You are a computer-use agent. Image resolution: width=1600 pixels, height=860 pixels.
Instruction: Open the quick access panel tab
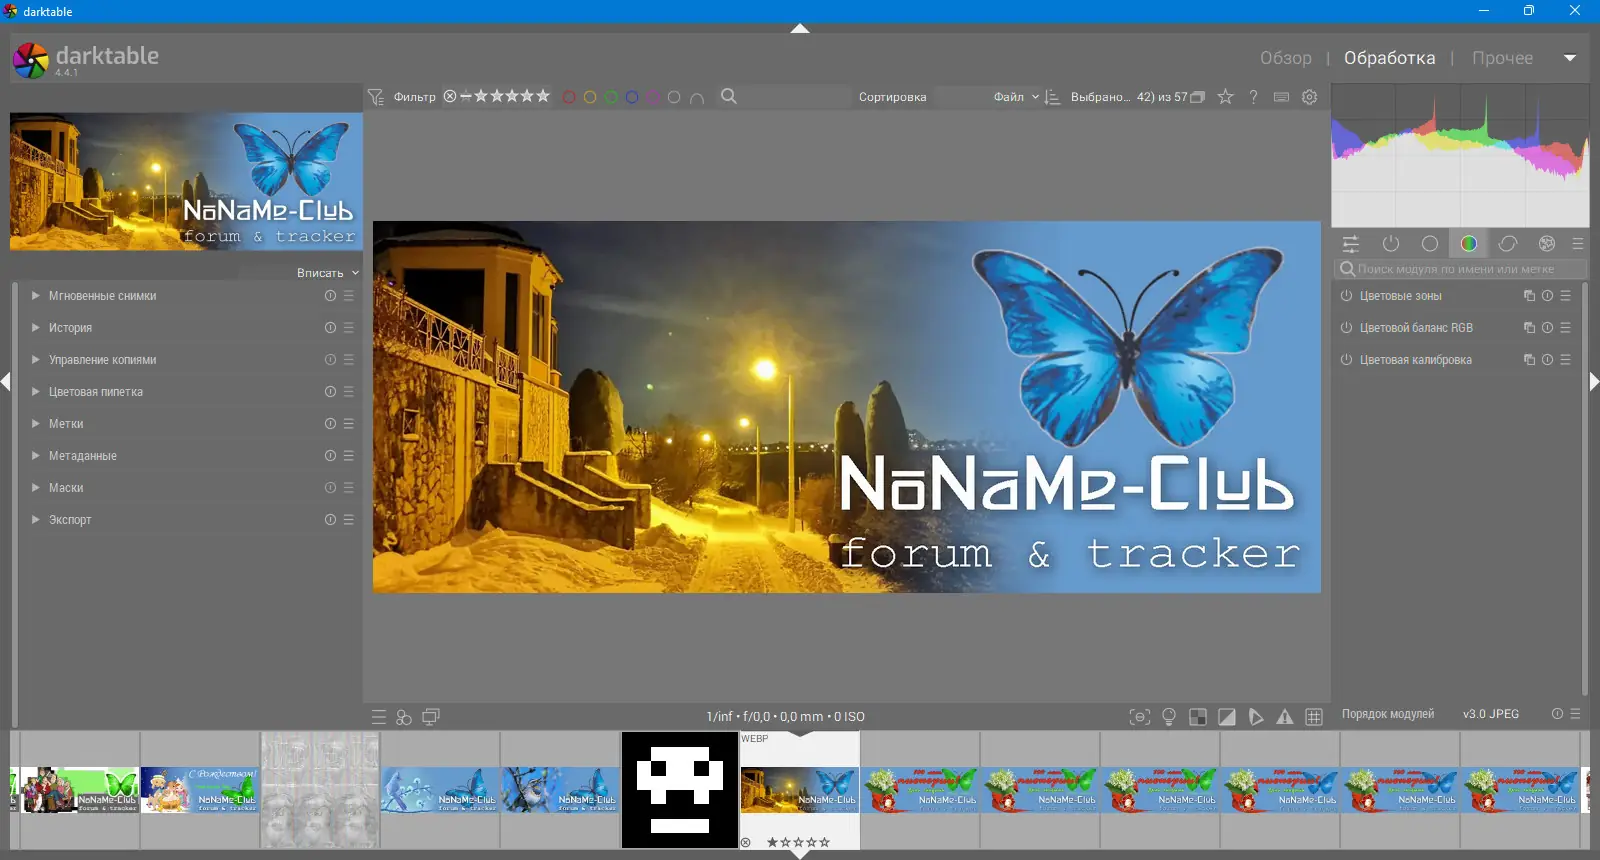click(x=1351, y=244)
